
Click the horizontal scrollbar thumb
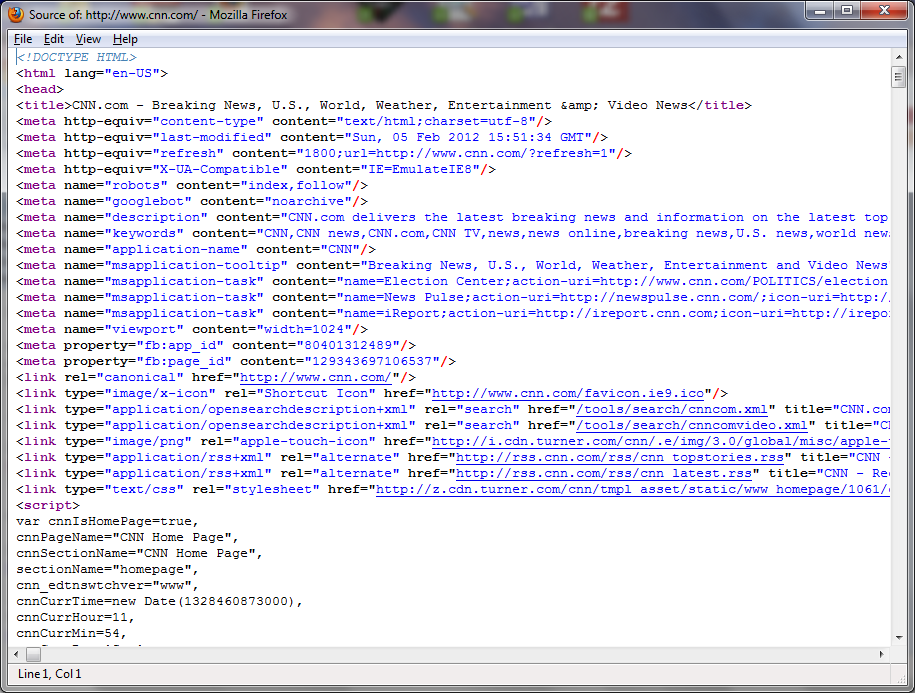pyautogui.click(x=34, y=654)
